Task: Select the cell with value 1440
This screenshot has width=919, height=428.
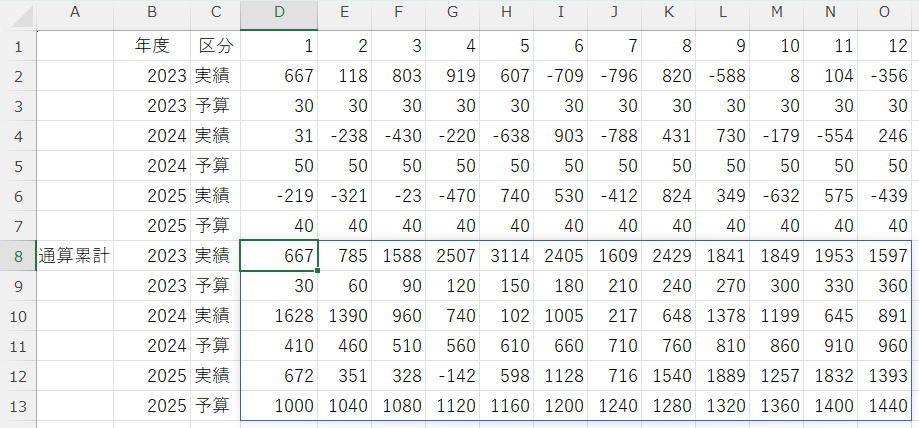Action: [884, 406]
